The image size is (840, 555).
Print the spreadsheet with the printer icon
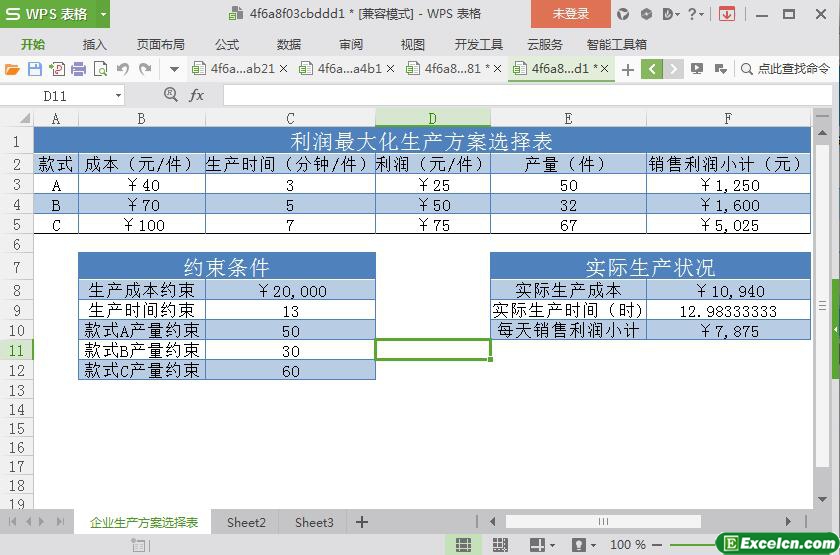click(x=79, y=69)
